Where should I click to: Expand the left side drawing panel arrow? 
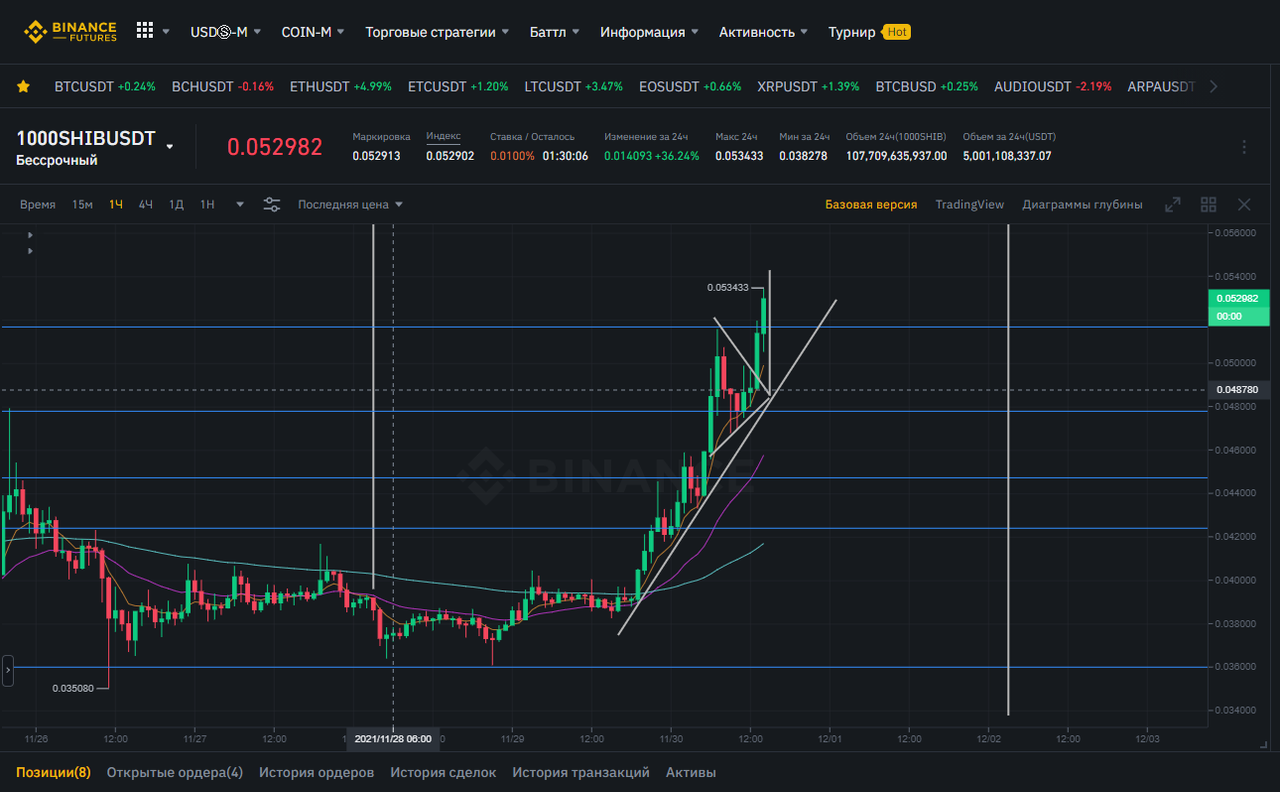[8, 670]
